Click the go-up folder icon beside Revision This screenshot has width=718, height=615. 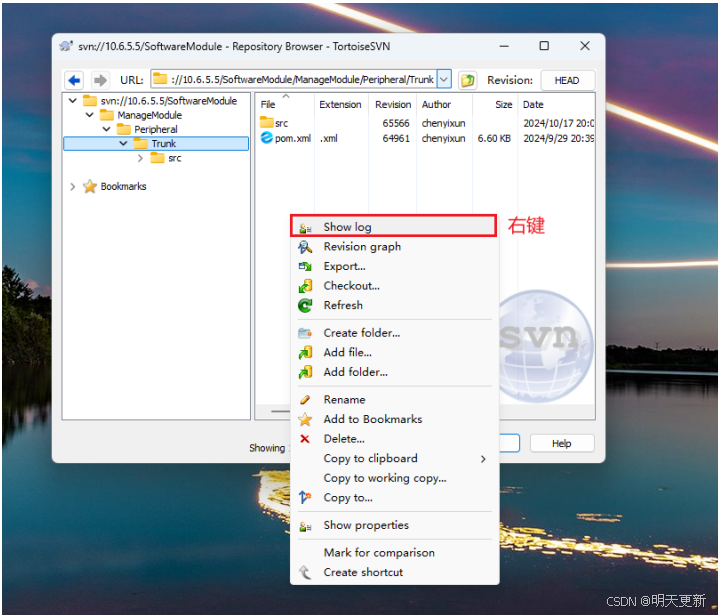(x=467, y=80)
